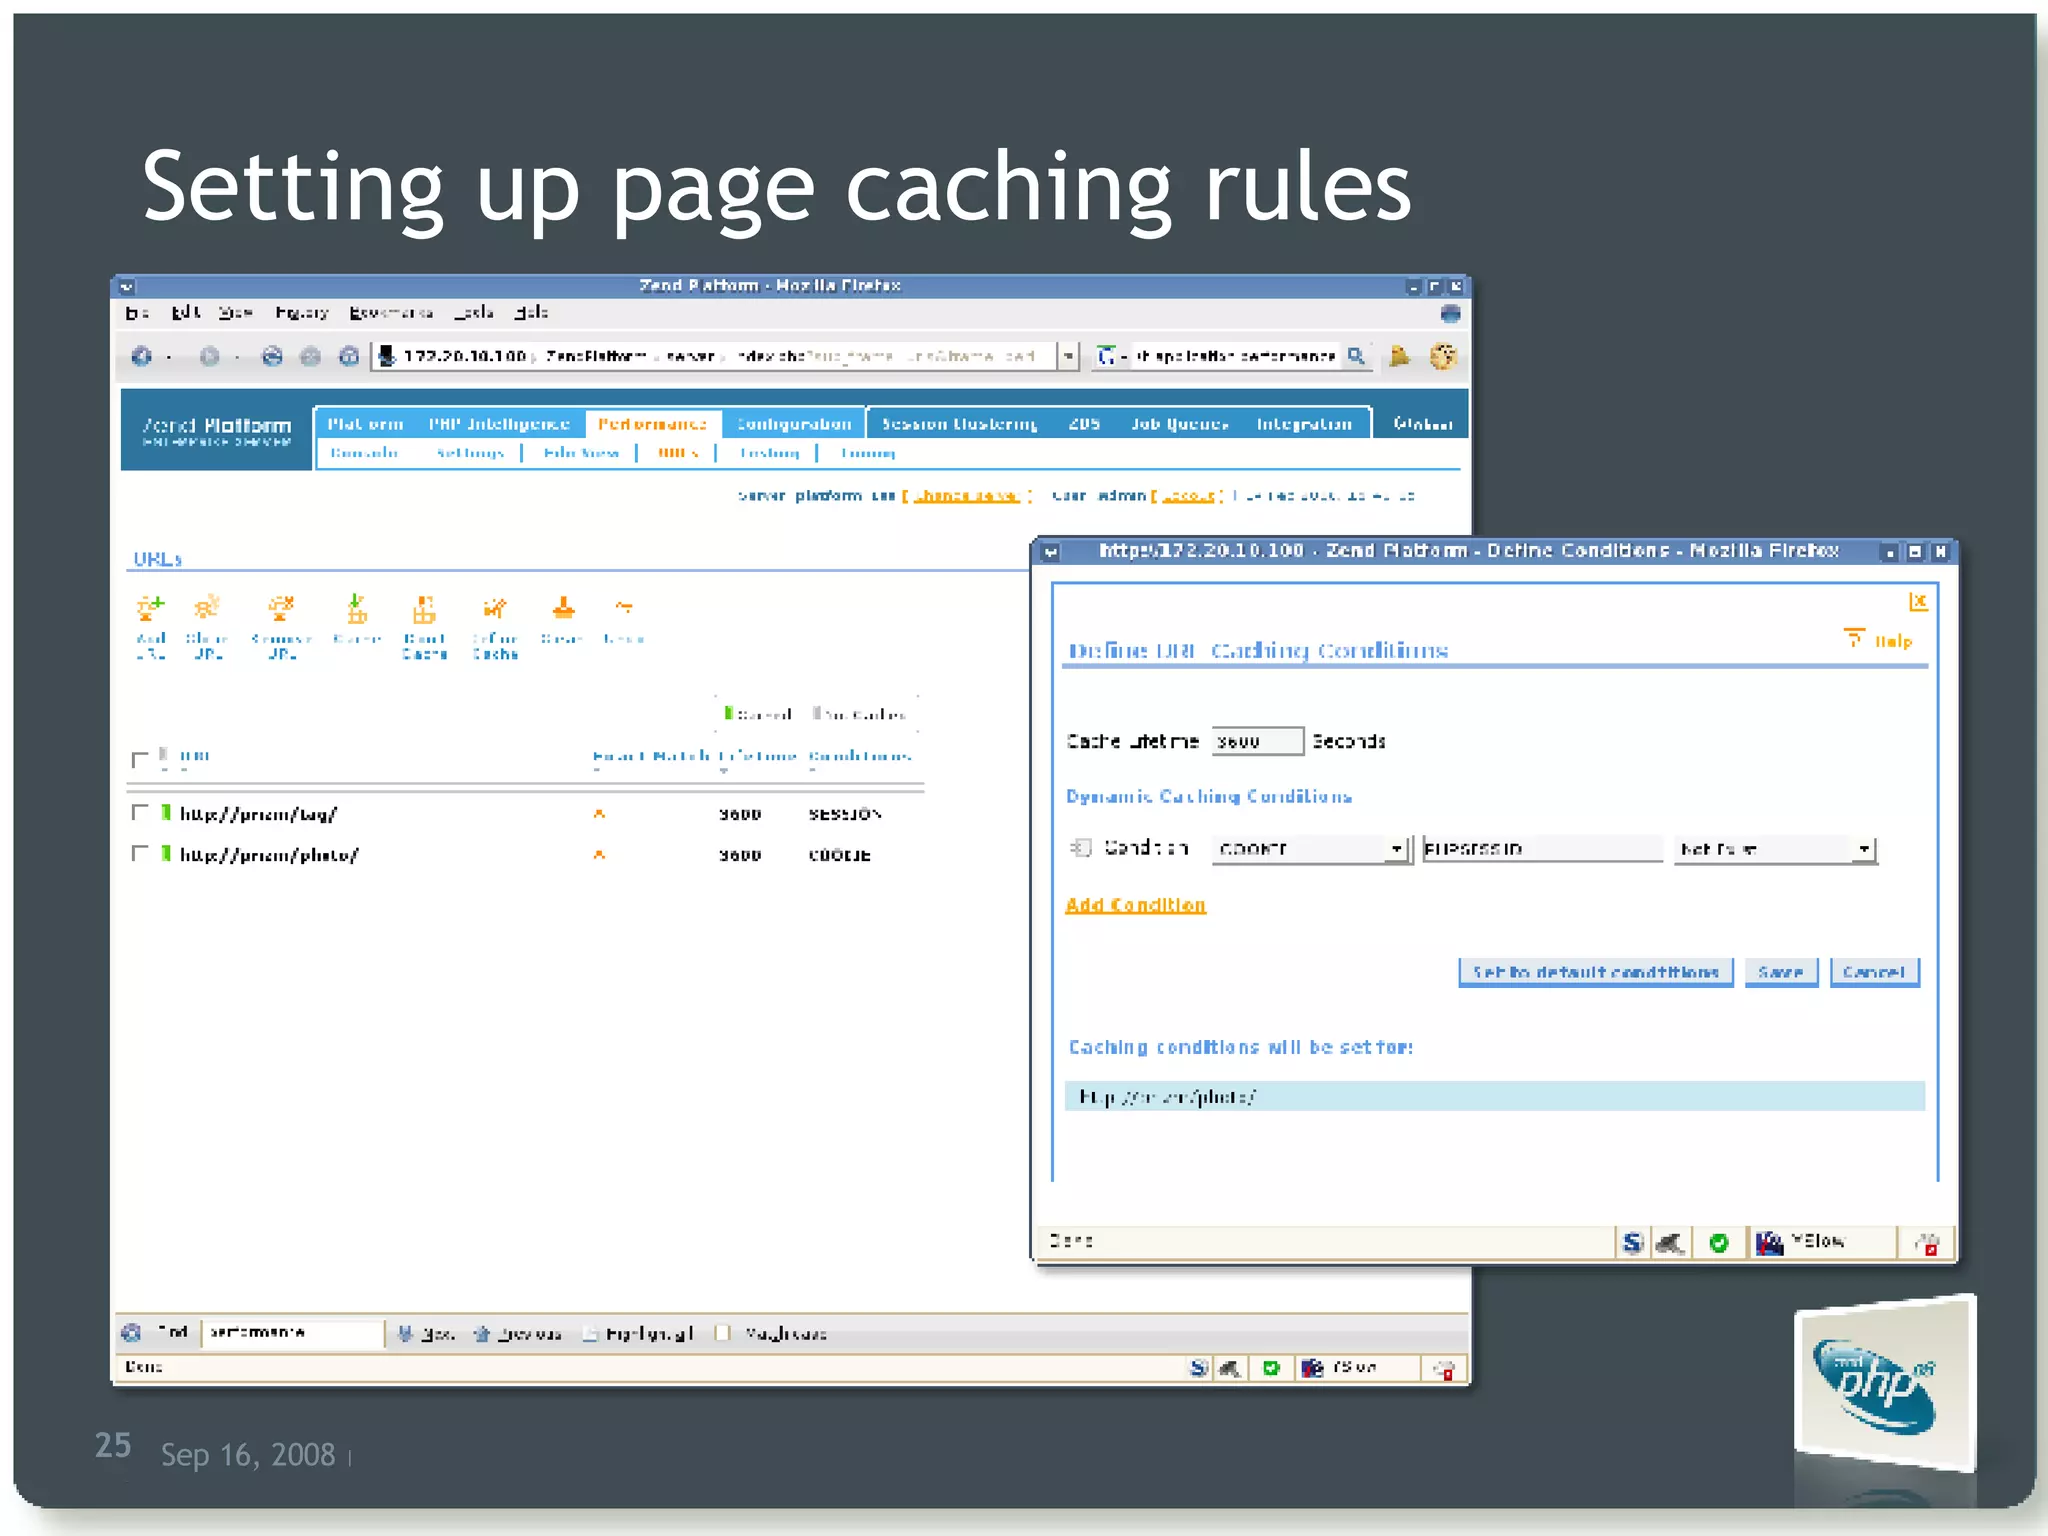Click the fourth URLs toolbar icon with green arrow

pos(357,608)
